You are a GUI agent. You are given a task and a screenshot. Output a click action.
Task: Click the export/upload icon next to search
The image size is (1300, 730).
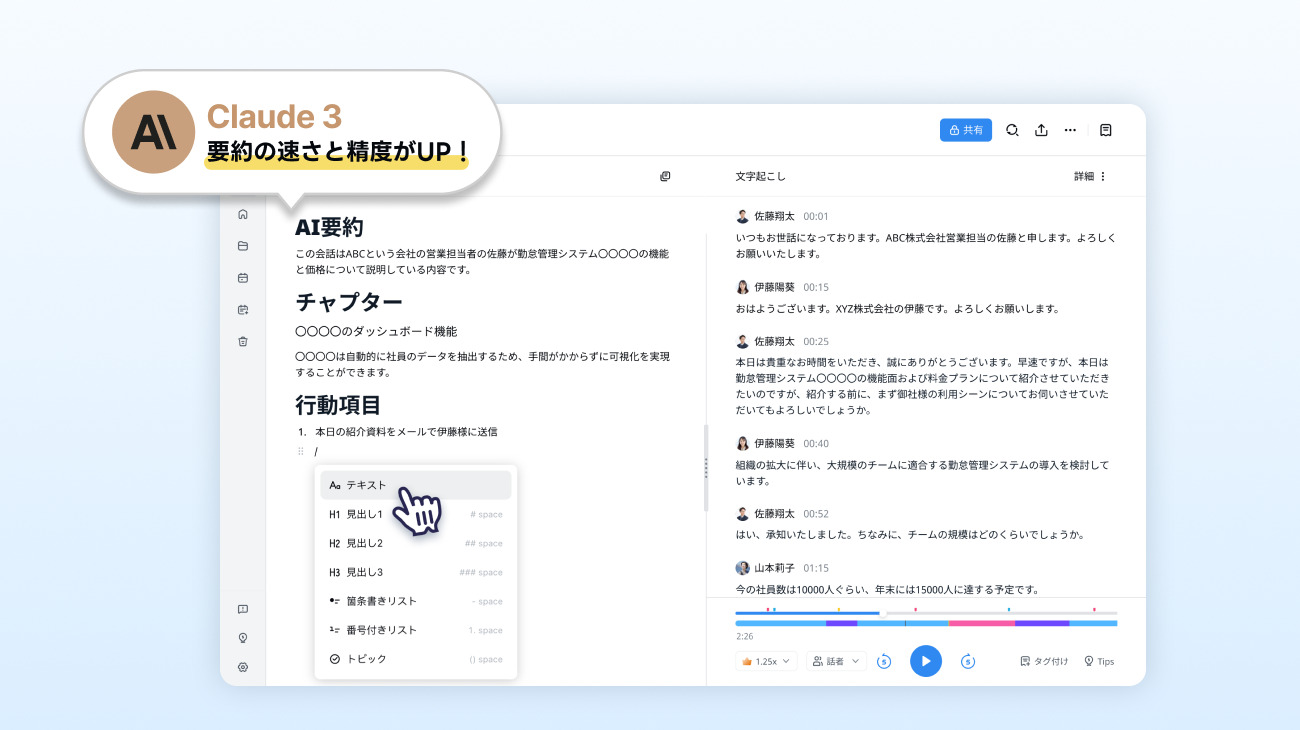[x=1041, y=130]
